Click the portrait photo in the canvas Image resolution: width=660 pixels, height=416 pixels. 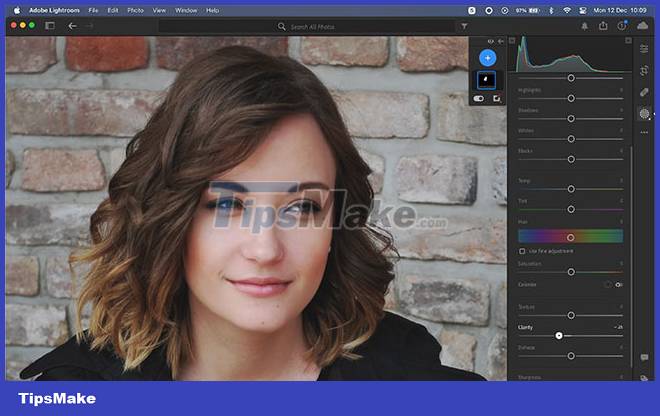pyautogui.click(x=256, y=208)
